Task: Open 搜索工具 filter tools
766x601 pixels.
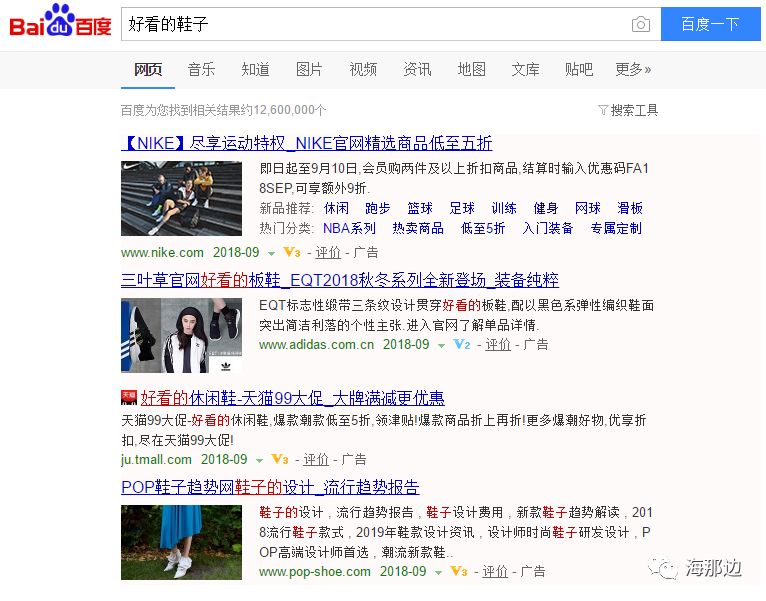Action: tap(634, 110)
